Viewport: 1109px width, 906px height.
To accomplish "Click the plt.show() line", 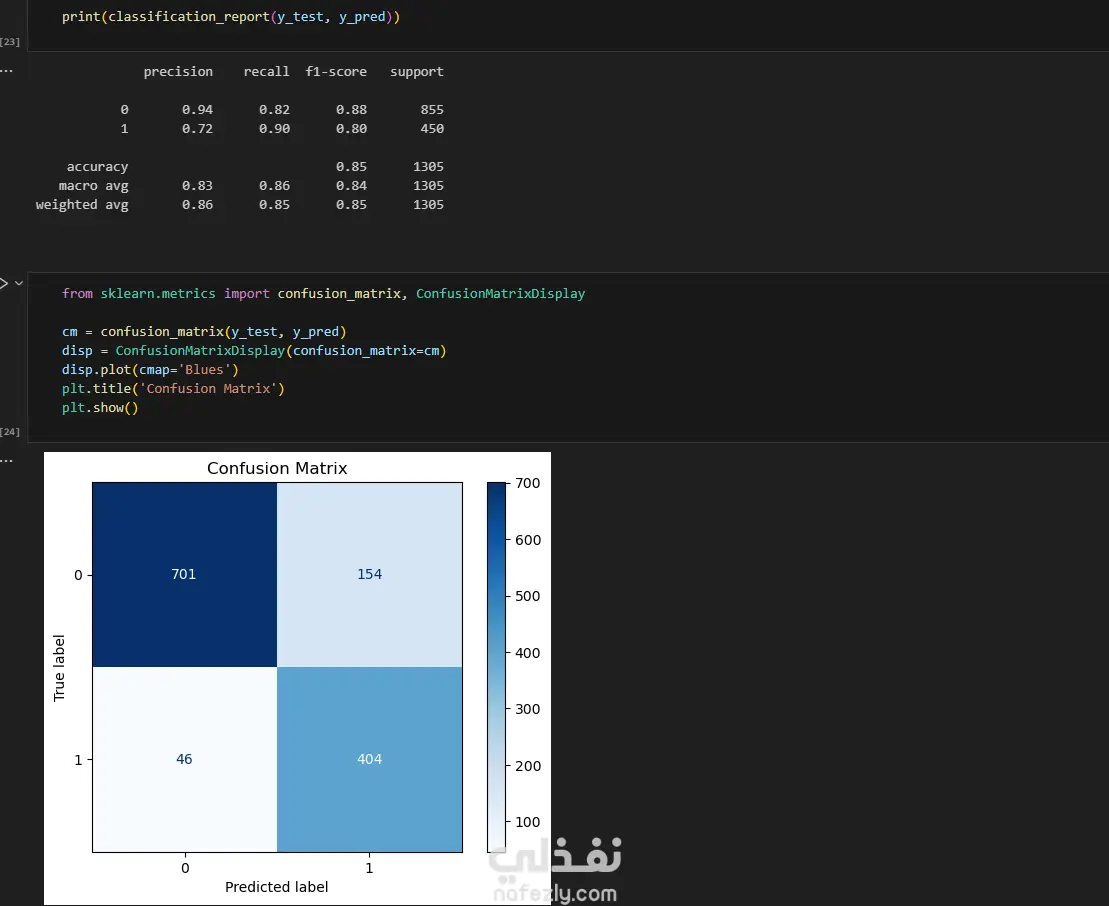I will point(100,408).
